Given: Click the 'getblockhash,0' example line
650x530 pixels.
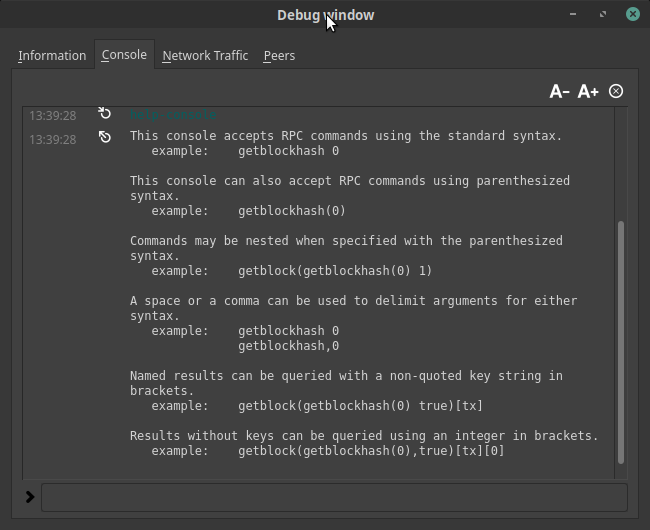Looking at the screenshot, I should (289, 346).
